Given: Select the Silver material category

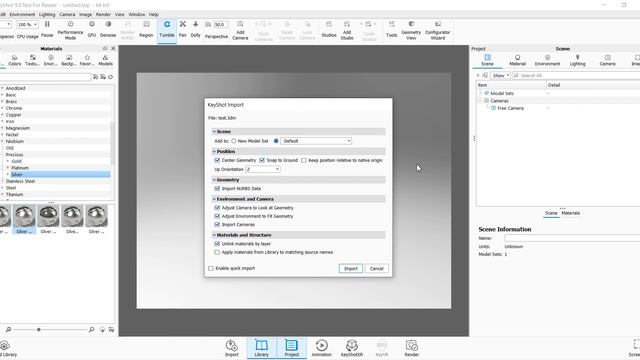Looking at the screenshot, I should point(17,175).
